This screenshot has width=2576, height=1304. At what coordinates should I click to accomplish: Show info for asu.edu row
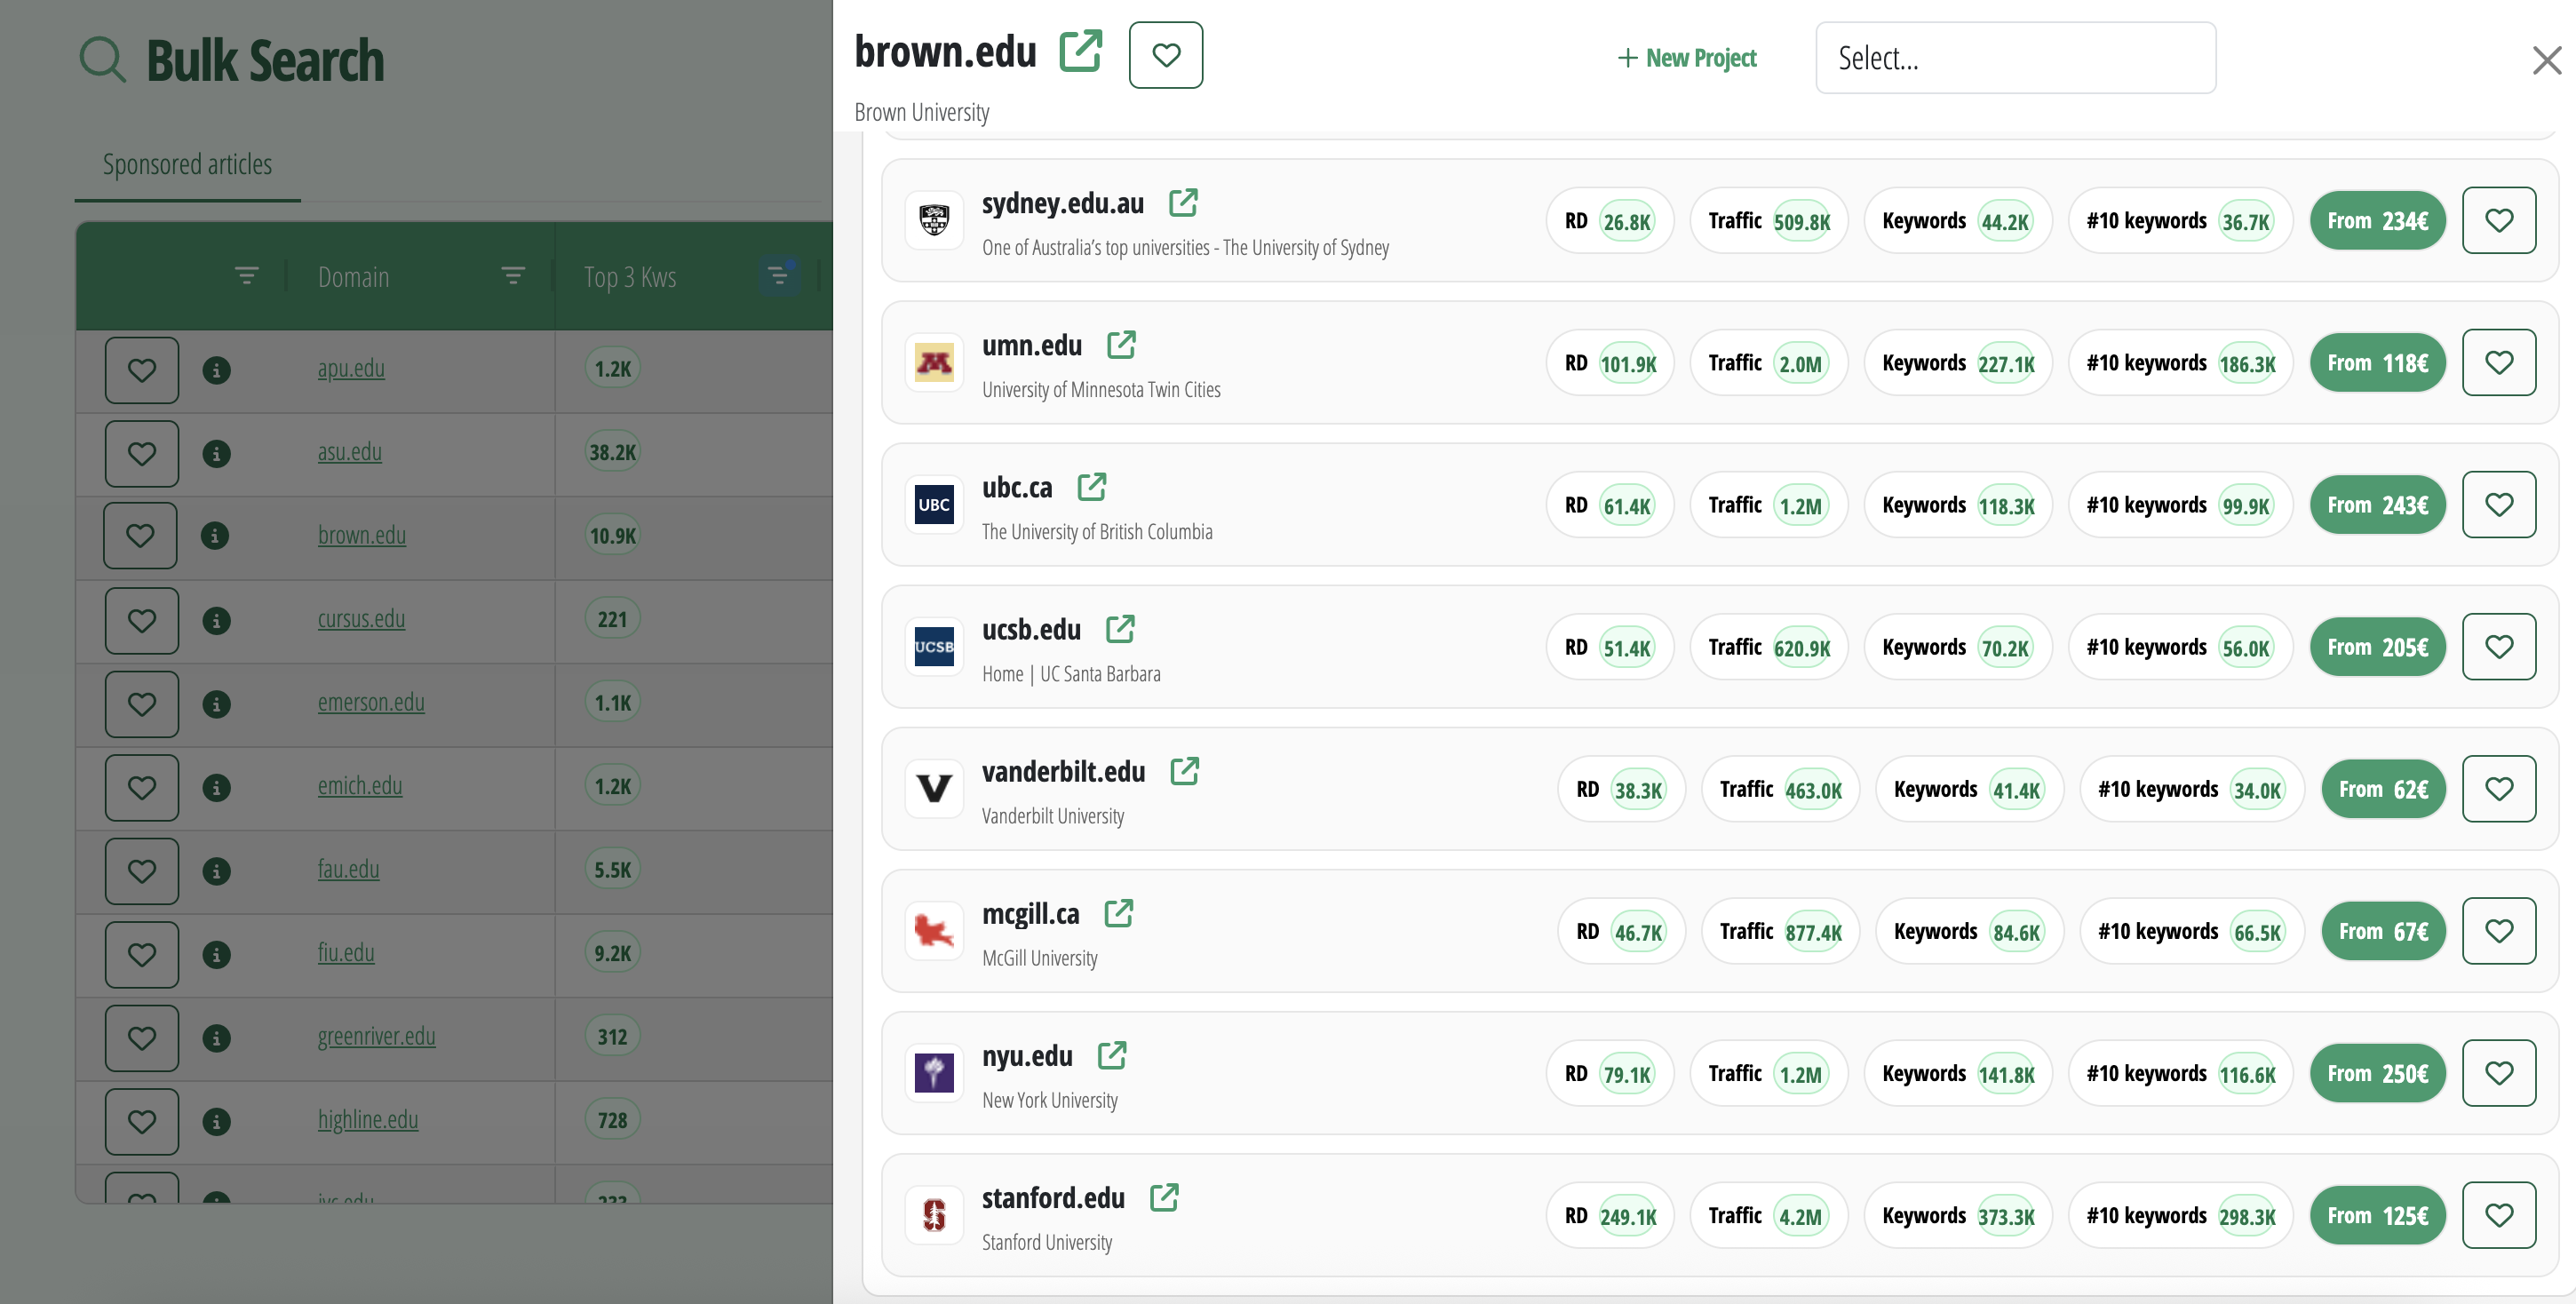click(x=216, y=453)
